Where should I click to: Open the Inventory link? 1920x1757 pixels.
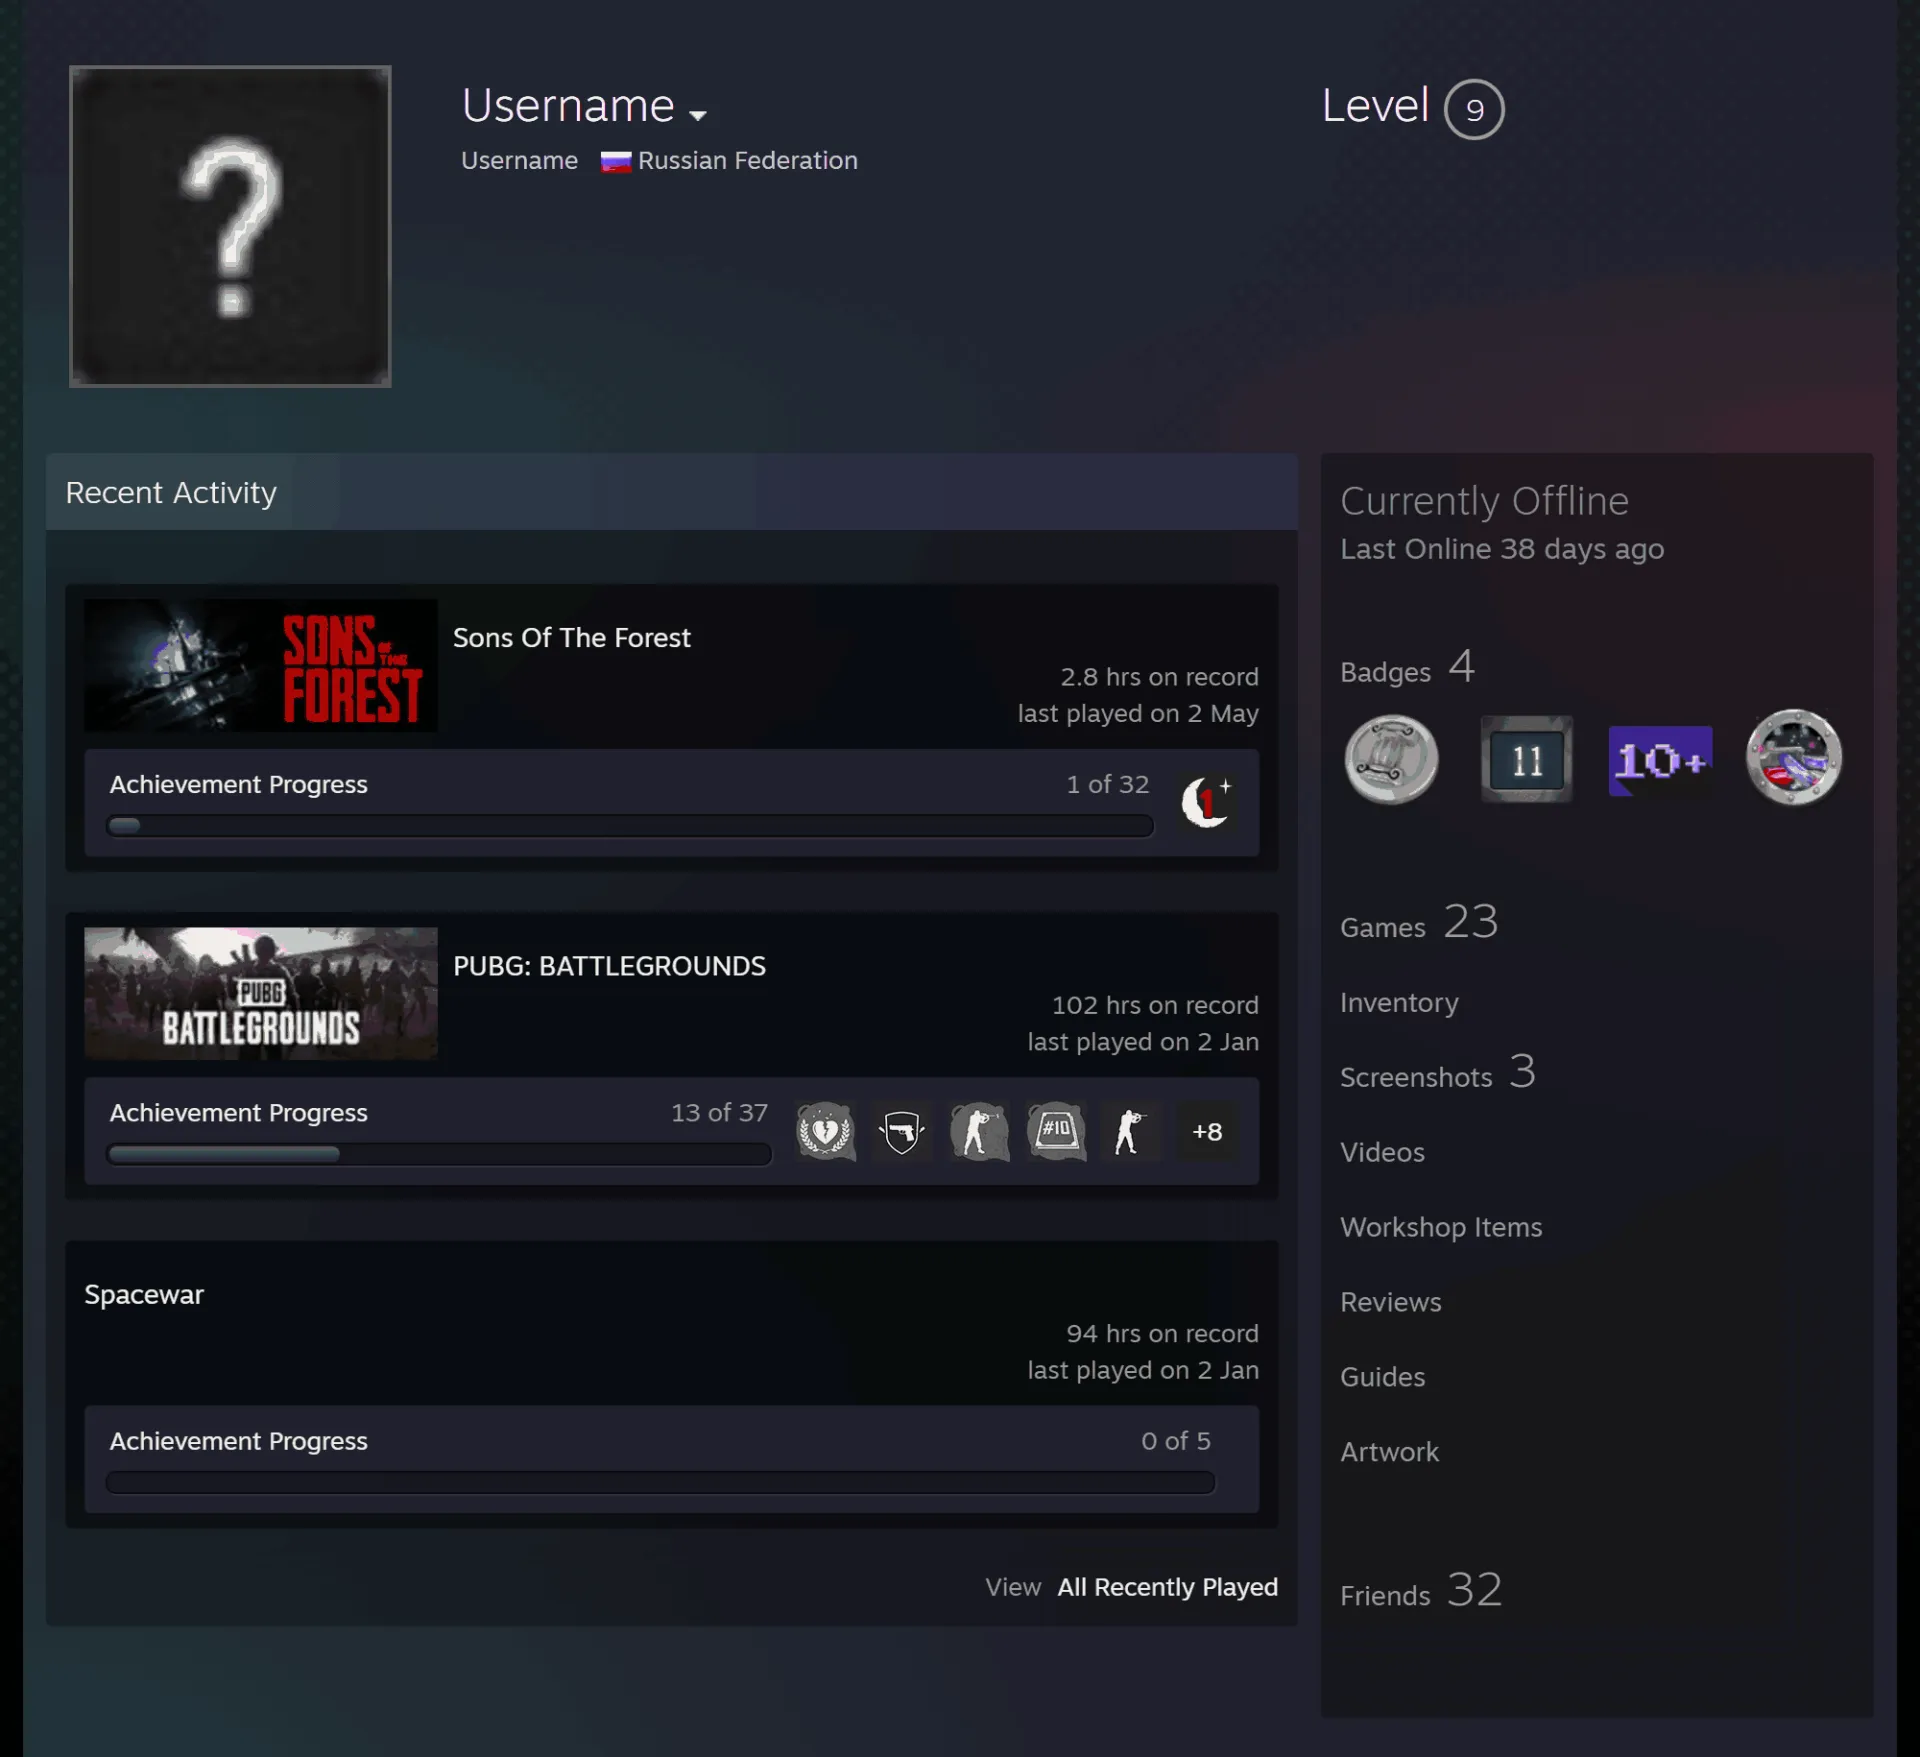point(1399,1002)
